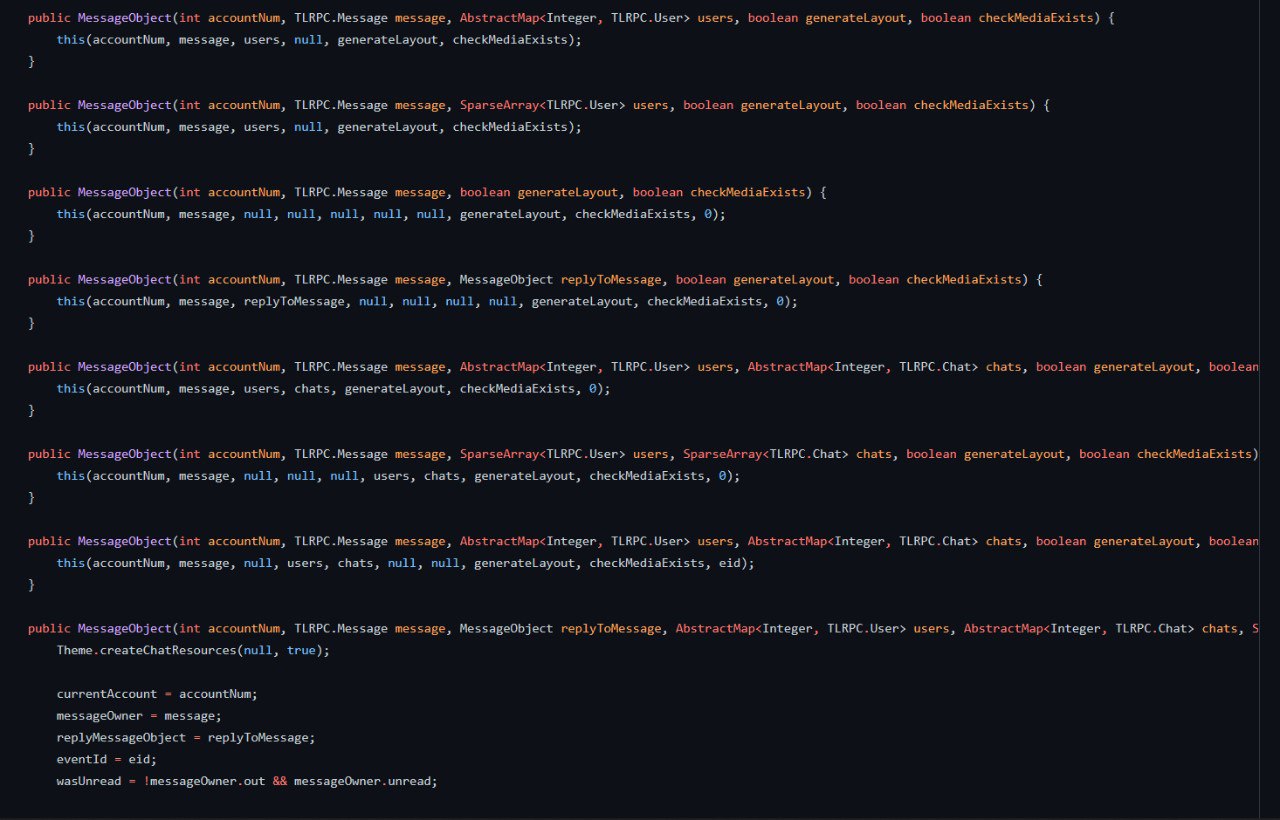The width and height of the screenshot is (1280, 820).
Task: Click the this() call passing five consecutive nulls
Action: pos(391,214)
